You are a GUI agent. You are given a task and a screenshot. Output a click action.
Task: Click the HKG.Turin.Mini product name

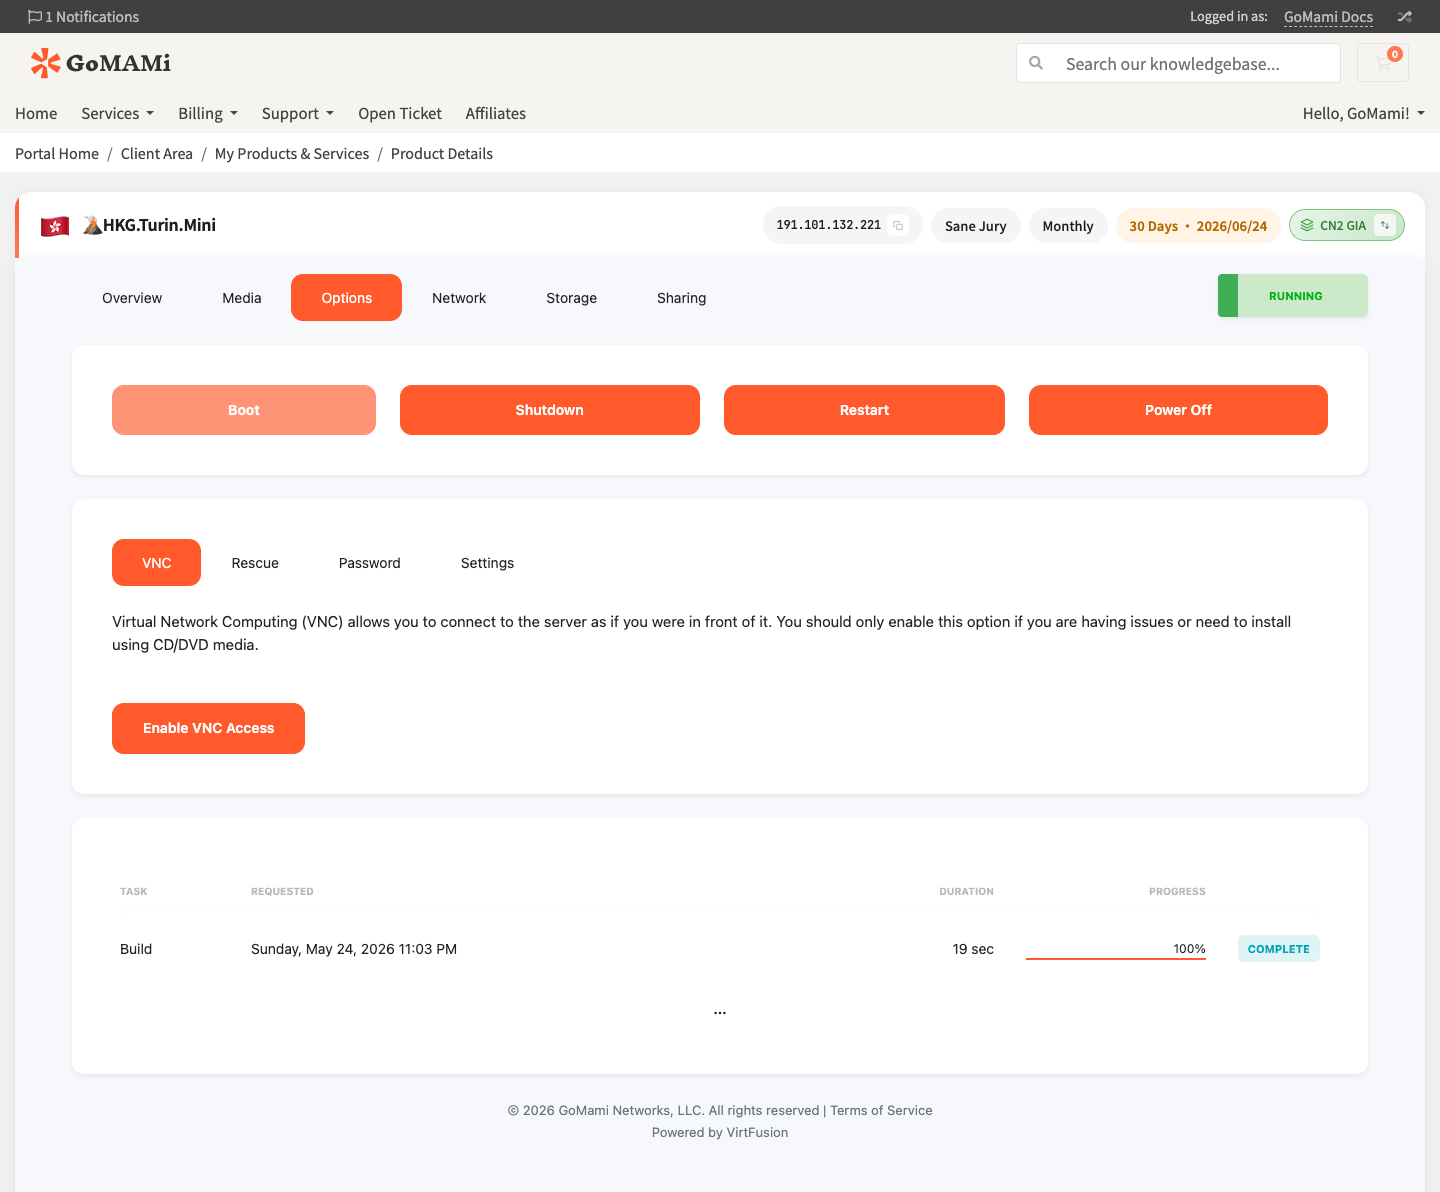[x=160, y=225]
